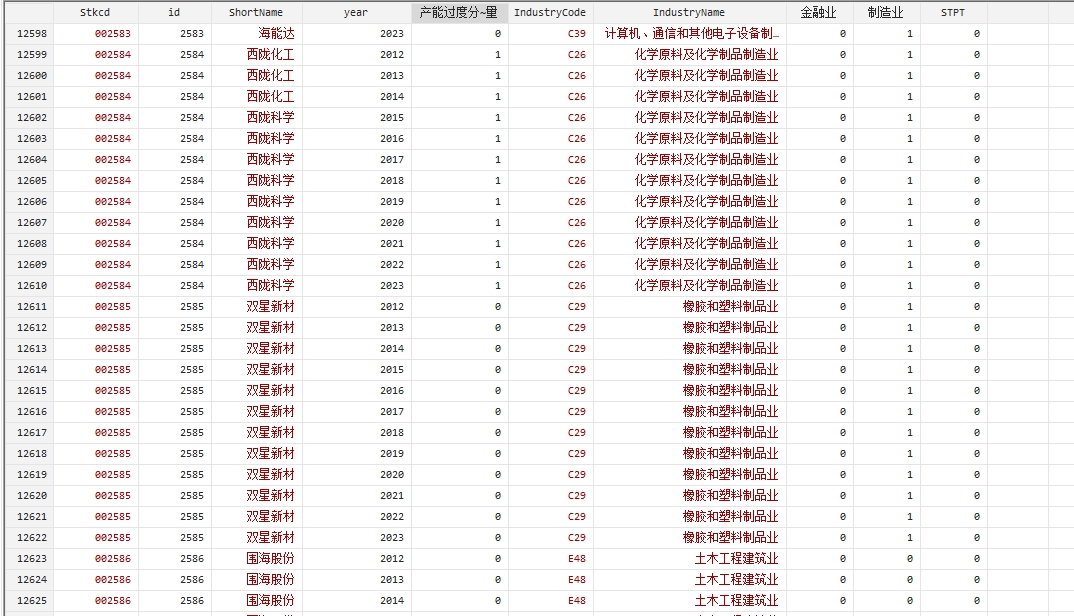Screen dimensions: 1074x616
Task: Click IndustryCode C29 in row 12612
Action: pos(577,328)
